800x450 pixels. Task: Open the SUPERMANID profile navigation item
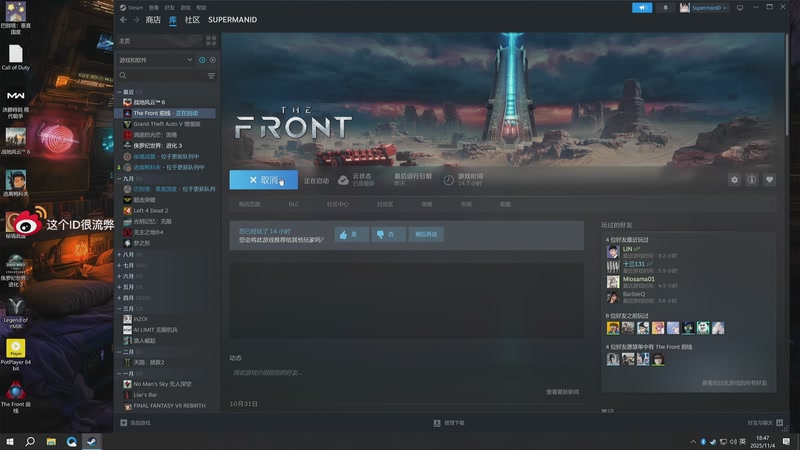233,19
